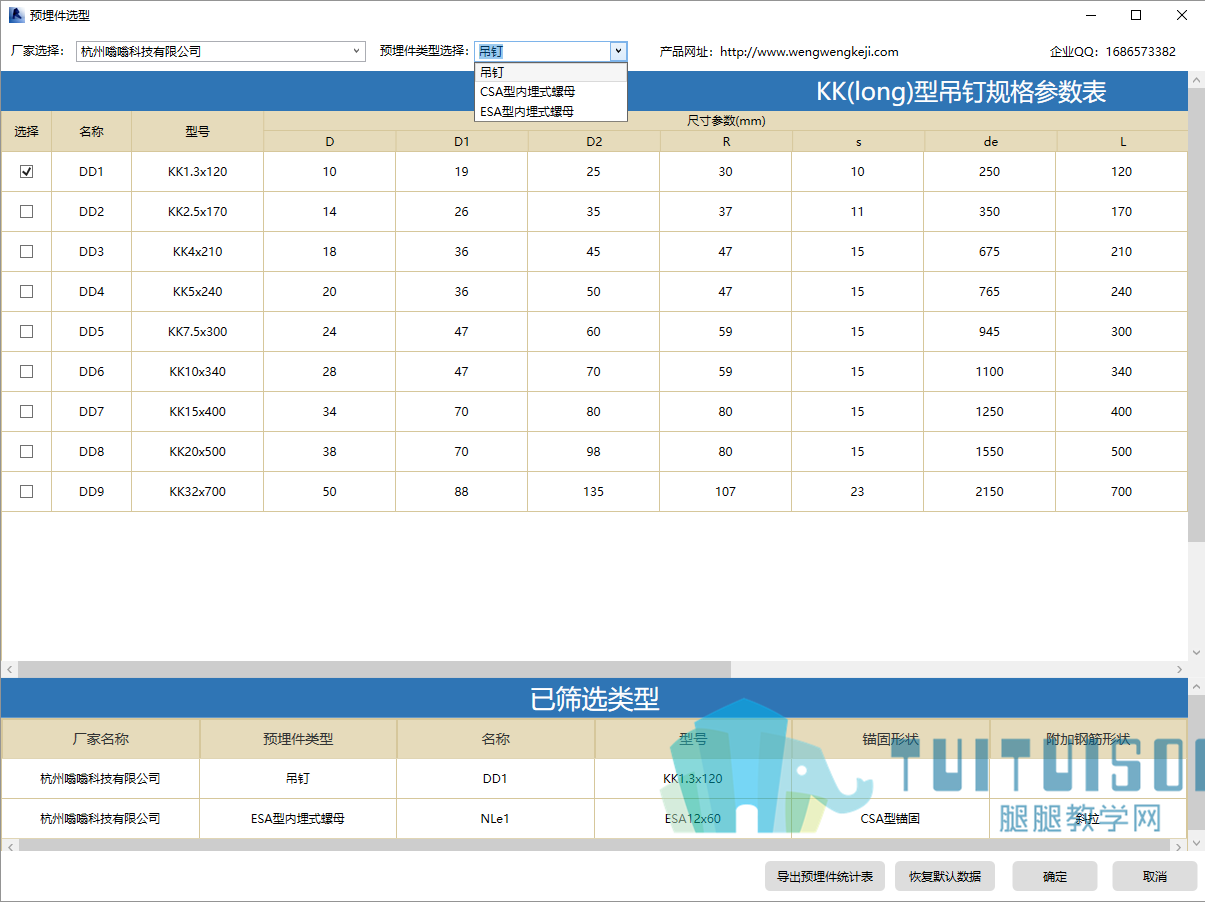Click the 107 R value cell
This screenshot has height=902, width=1205.
[x=725, y=491]
